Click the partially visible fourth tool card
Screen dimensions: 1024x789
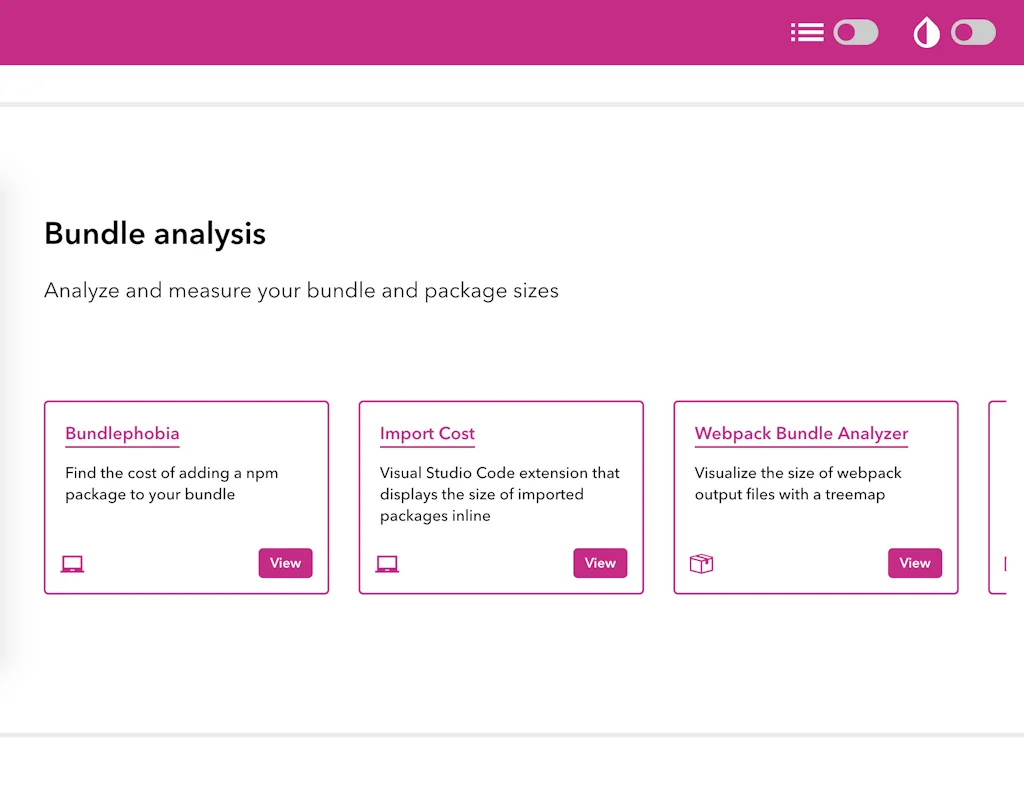[x=1005, y=497]
